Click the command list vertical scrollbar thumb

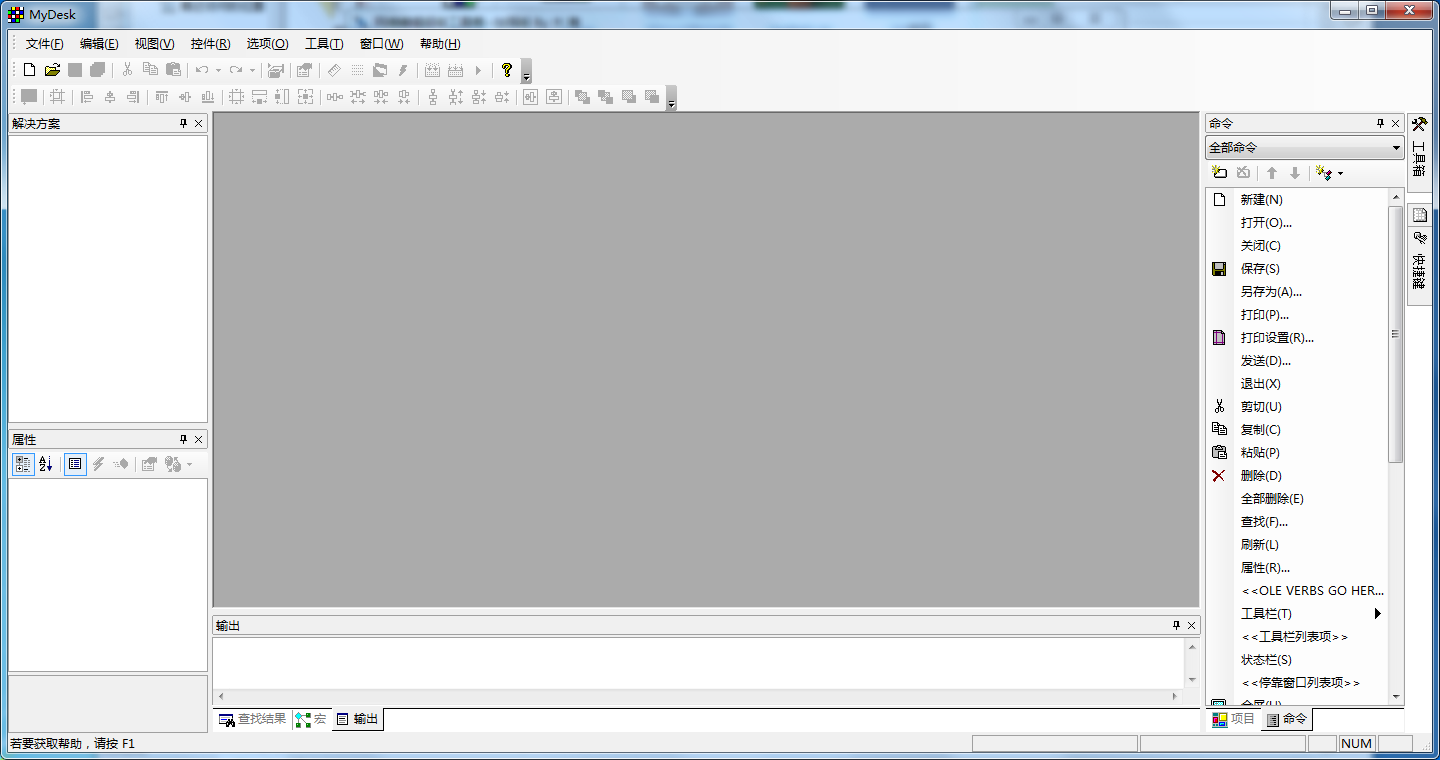(1396, 334)
